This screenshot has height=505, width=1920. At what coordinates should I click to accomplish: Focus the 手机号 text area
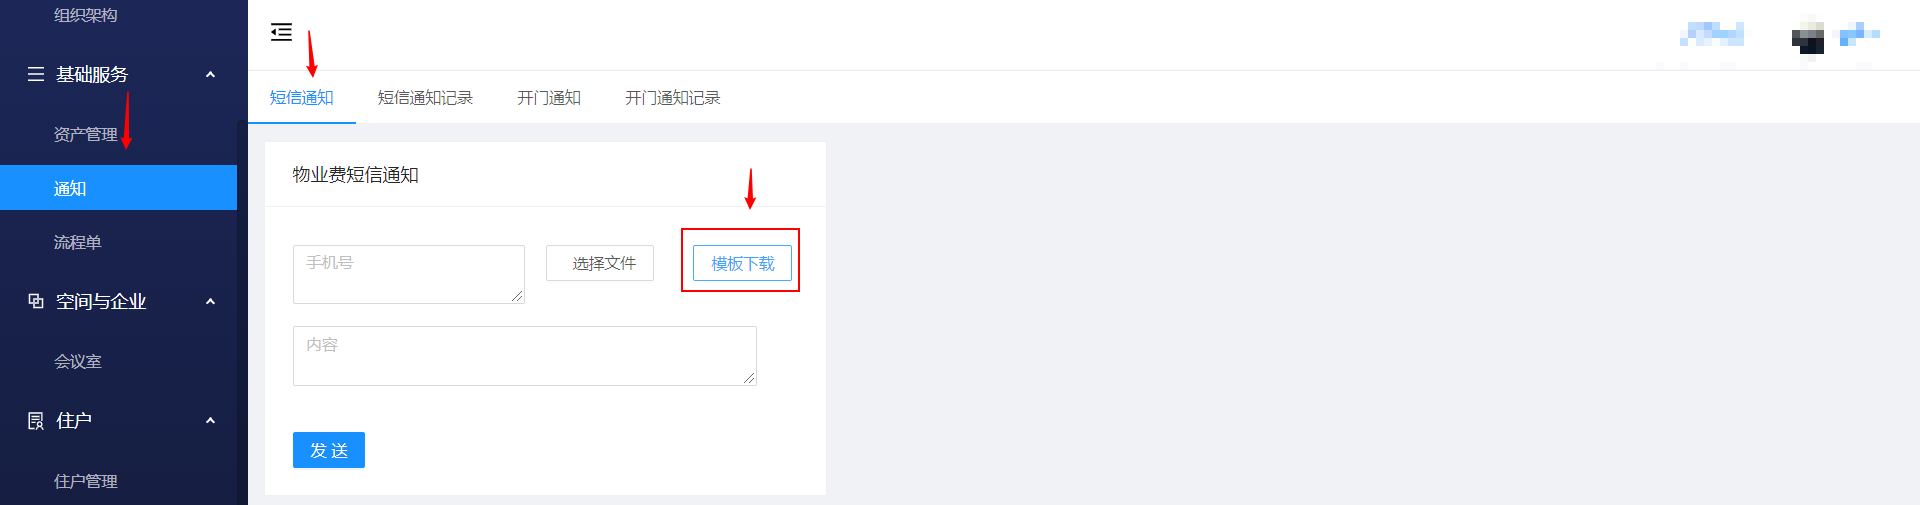pos(409,274)
